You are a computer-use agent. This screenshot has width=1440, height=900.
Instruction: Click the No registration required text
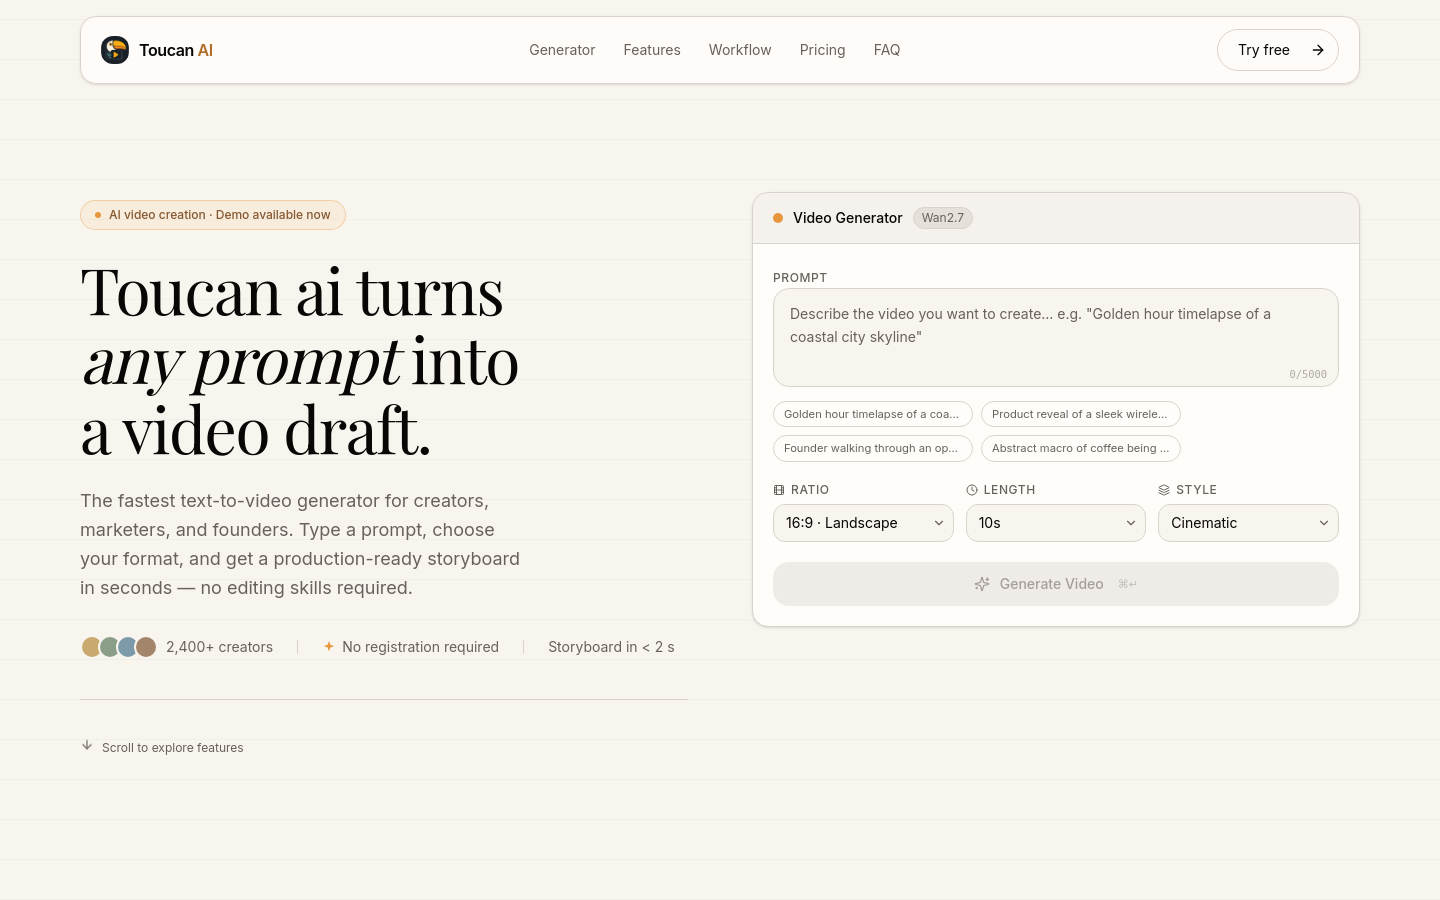click(x=420, y=647)
